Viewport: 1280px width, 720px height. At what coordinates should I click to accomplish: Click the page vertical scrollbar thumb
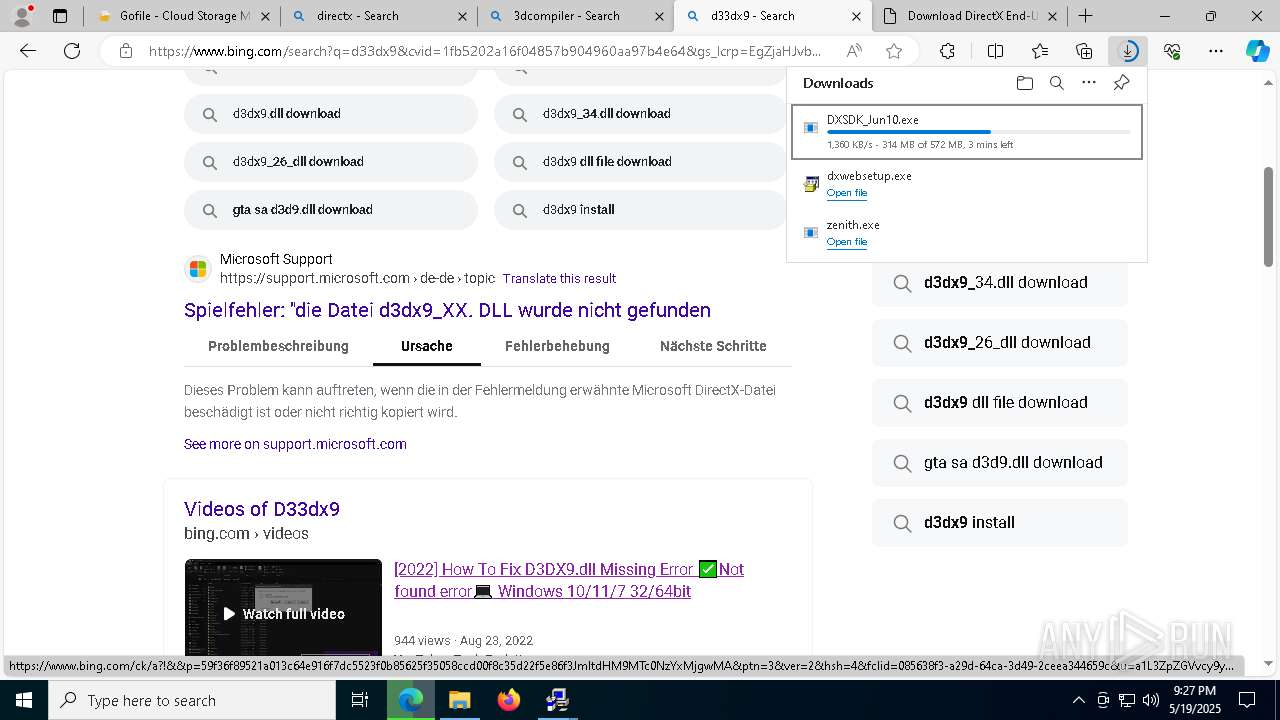click(x=1269, y=216)
